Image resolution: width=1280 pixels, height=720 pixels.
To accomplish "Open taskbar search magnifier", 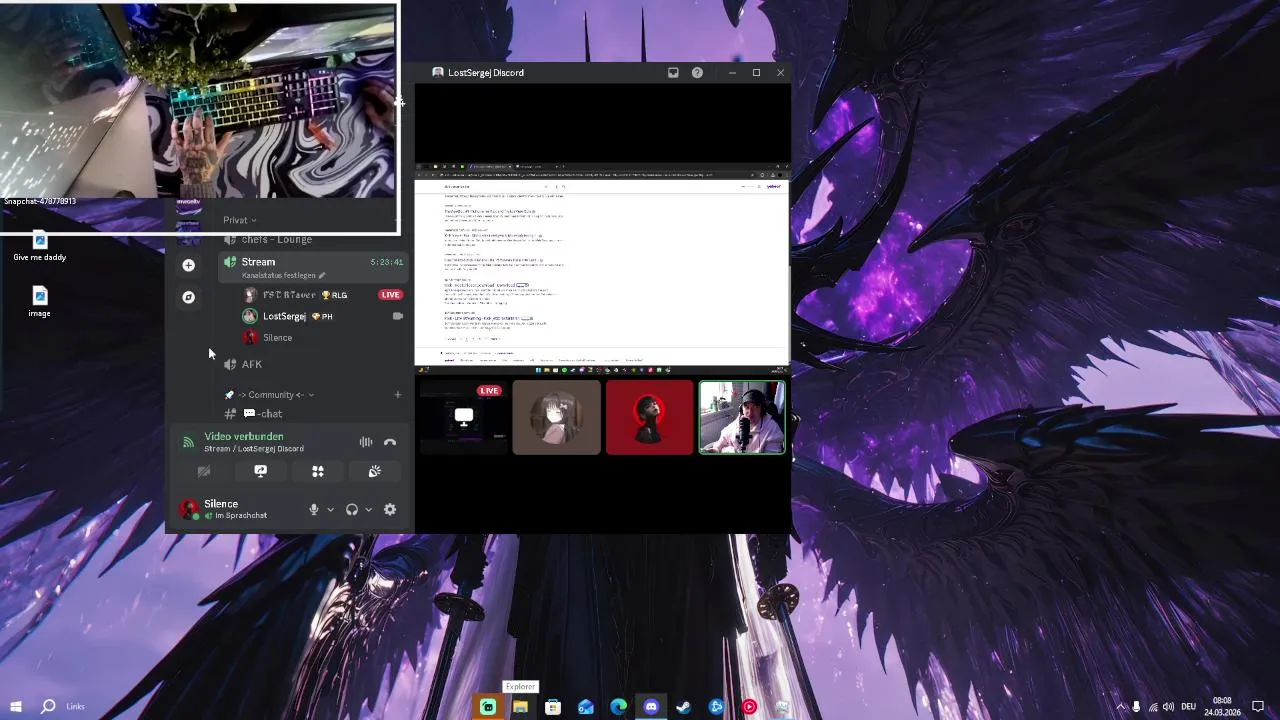I will pyautogui.click(x=48, y=707).
